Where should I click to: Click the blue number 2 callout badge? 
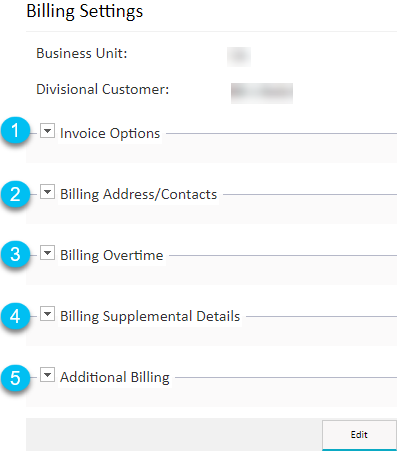tap(15, 194)
